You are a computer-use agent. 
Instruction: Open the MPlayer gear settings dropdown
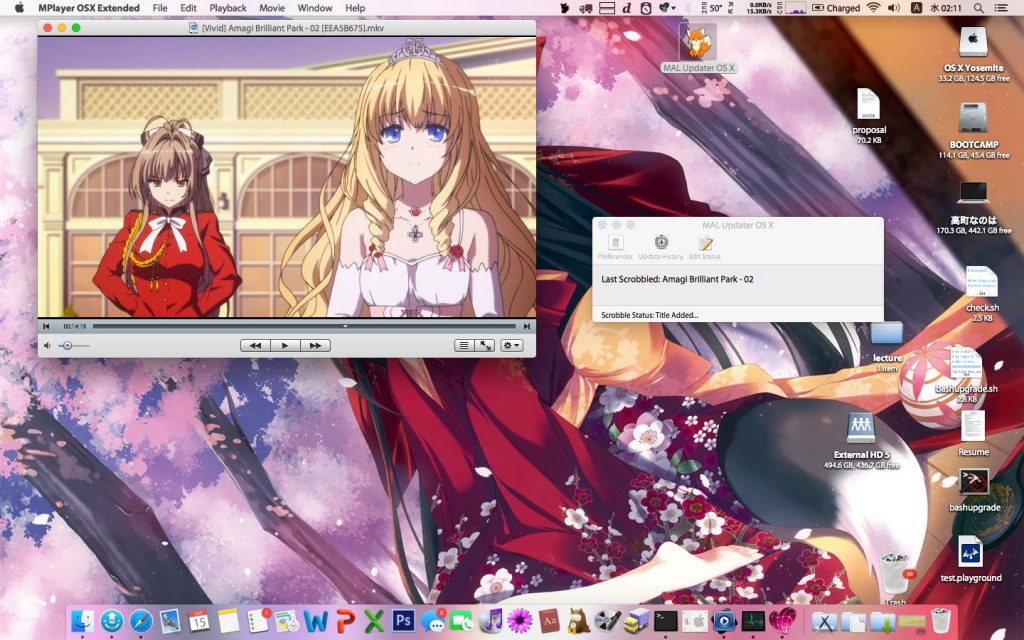pyautogui.click(x=511, y=345)
